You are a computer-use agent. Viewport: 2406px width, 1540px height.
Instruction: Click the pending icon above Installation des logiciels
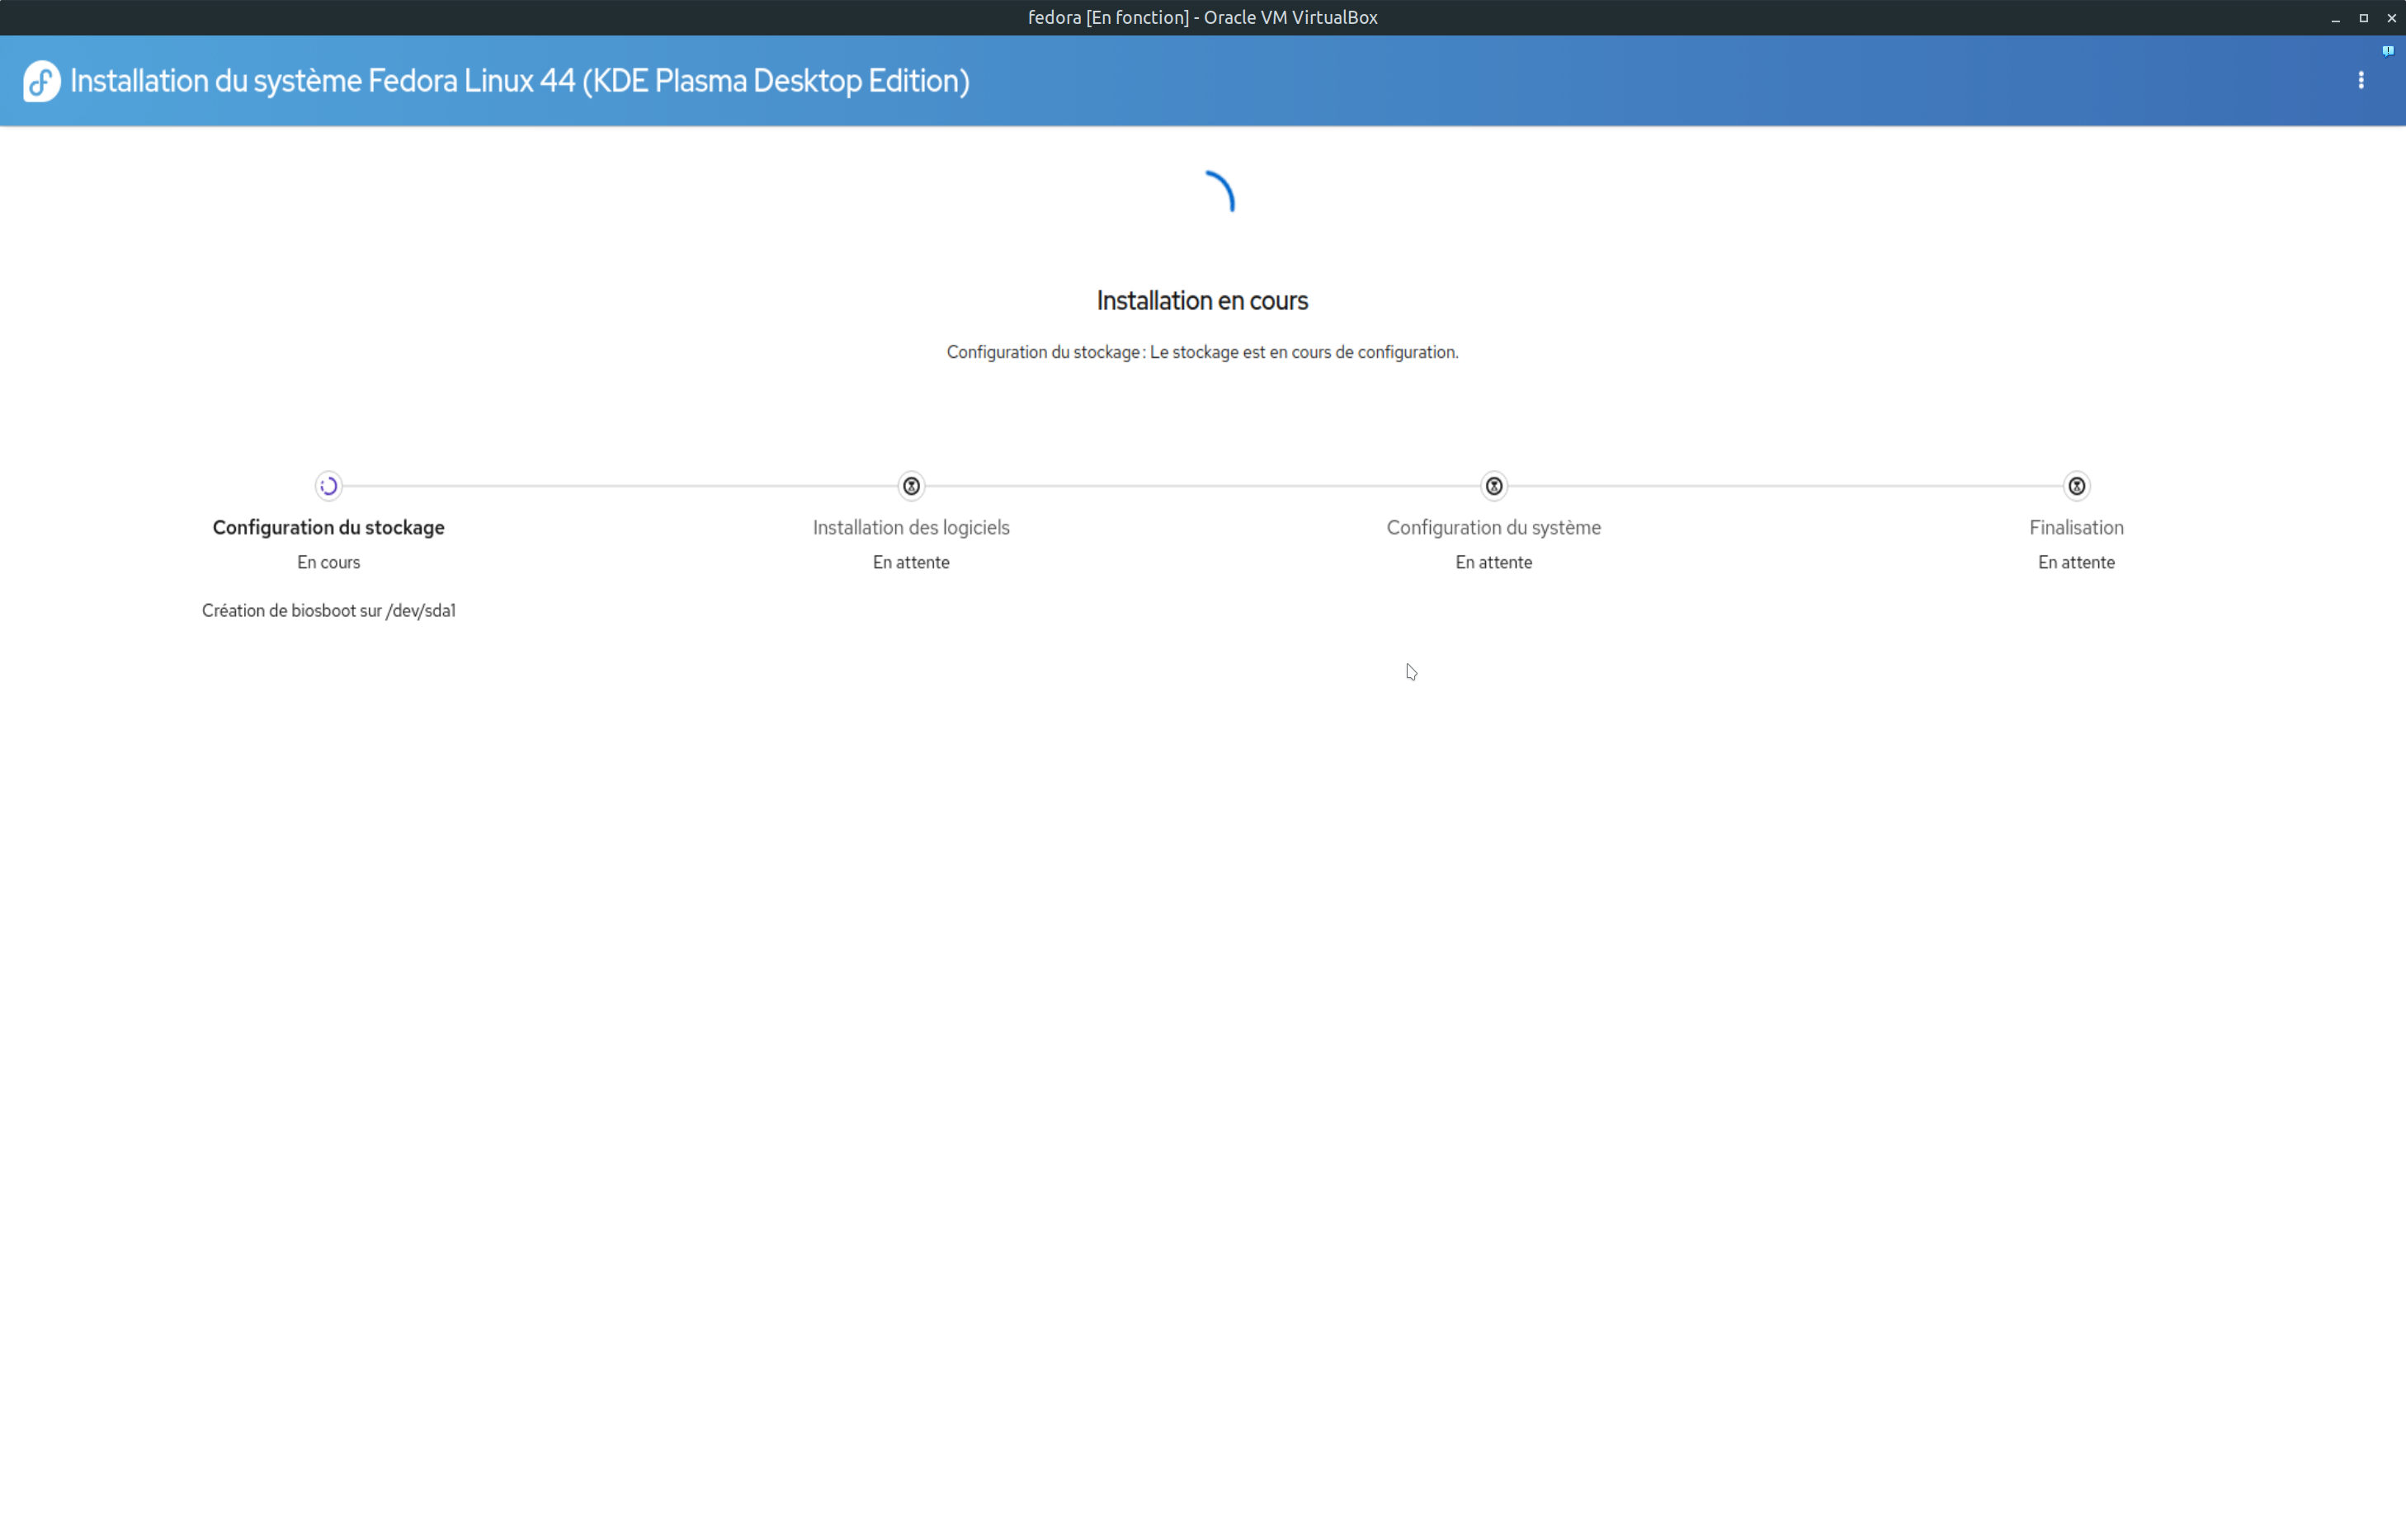coord(911,486)
